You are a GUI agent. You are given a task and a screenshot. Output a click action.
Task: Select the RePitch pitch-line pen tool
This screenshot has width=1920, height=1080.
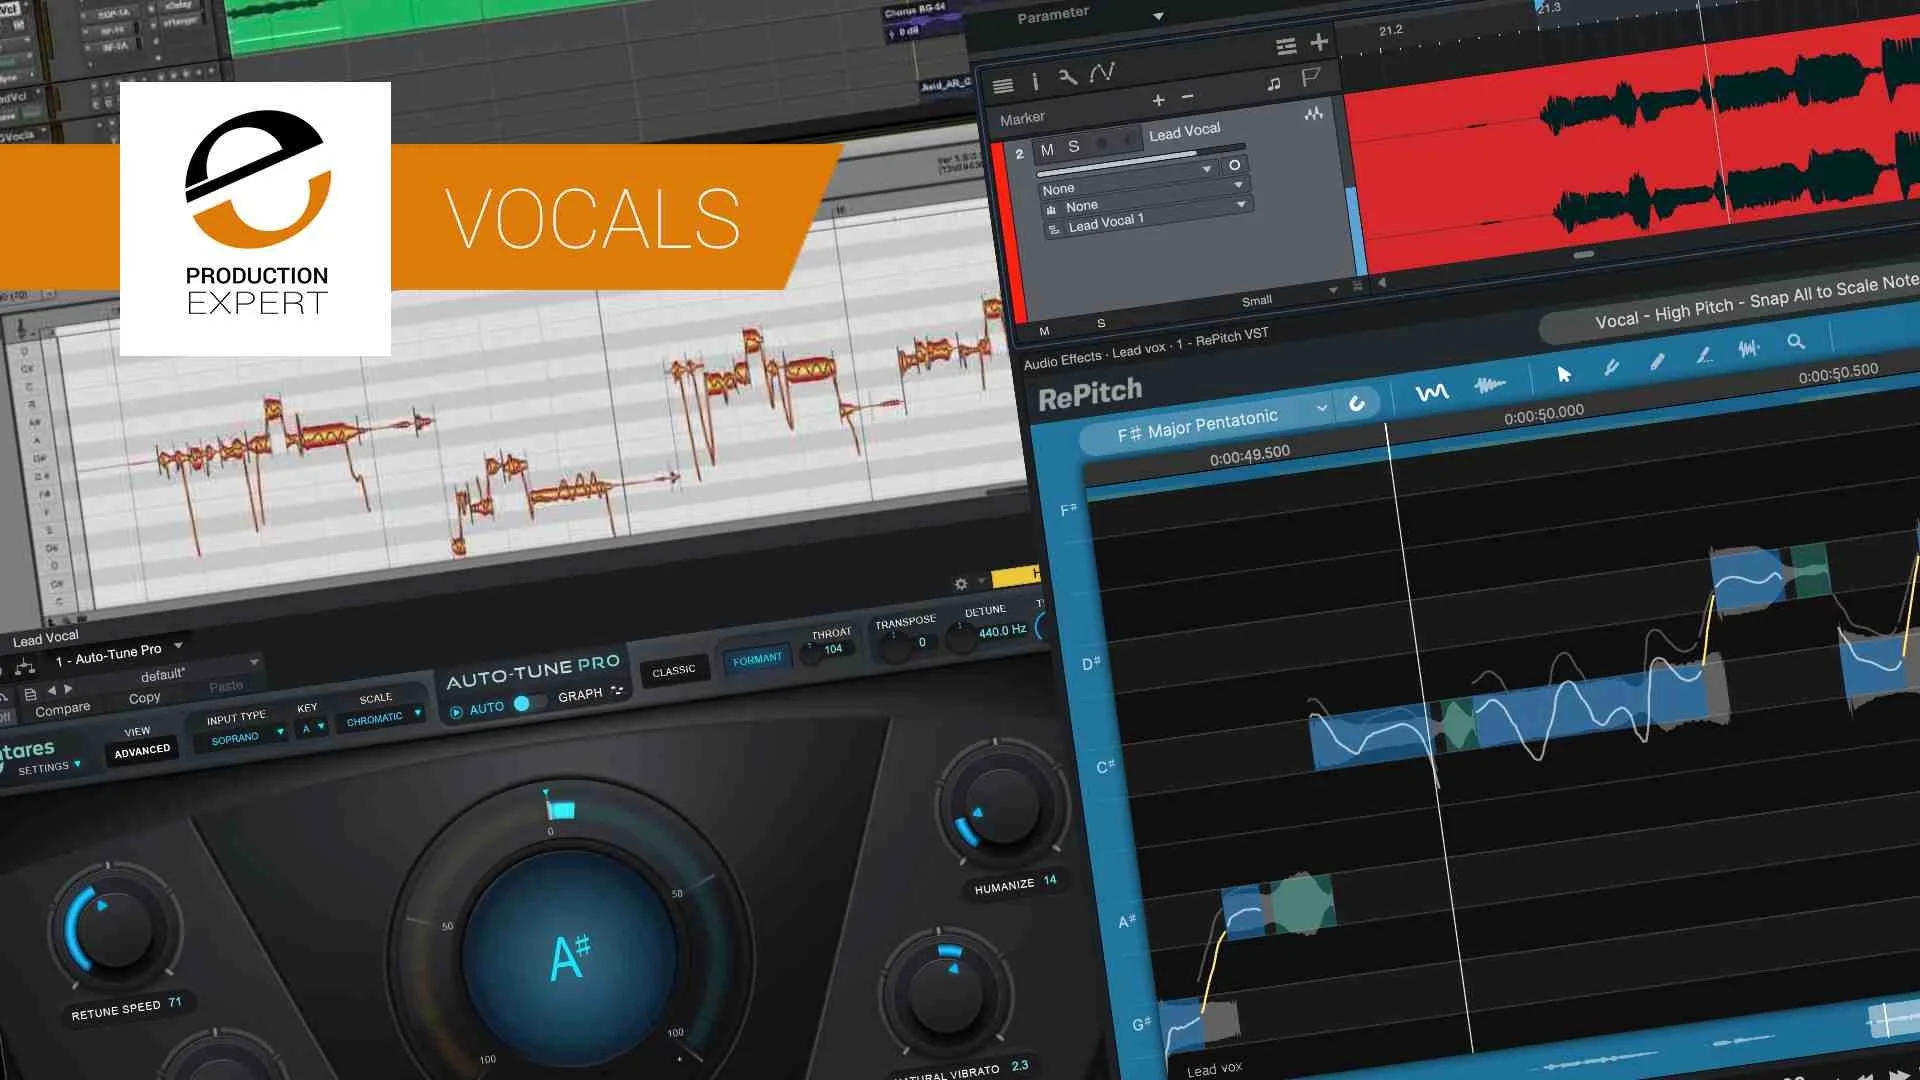point(1704,355)
